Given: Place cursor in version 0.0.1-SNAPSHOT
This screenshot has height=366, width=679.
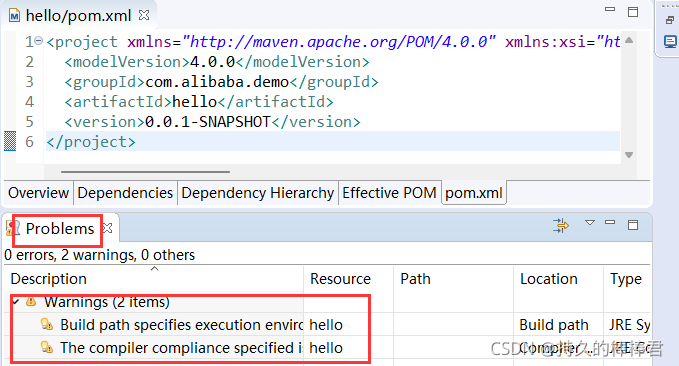Looking at the screenshot, I should pos(208,122).
